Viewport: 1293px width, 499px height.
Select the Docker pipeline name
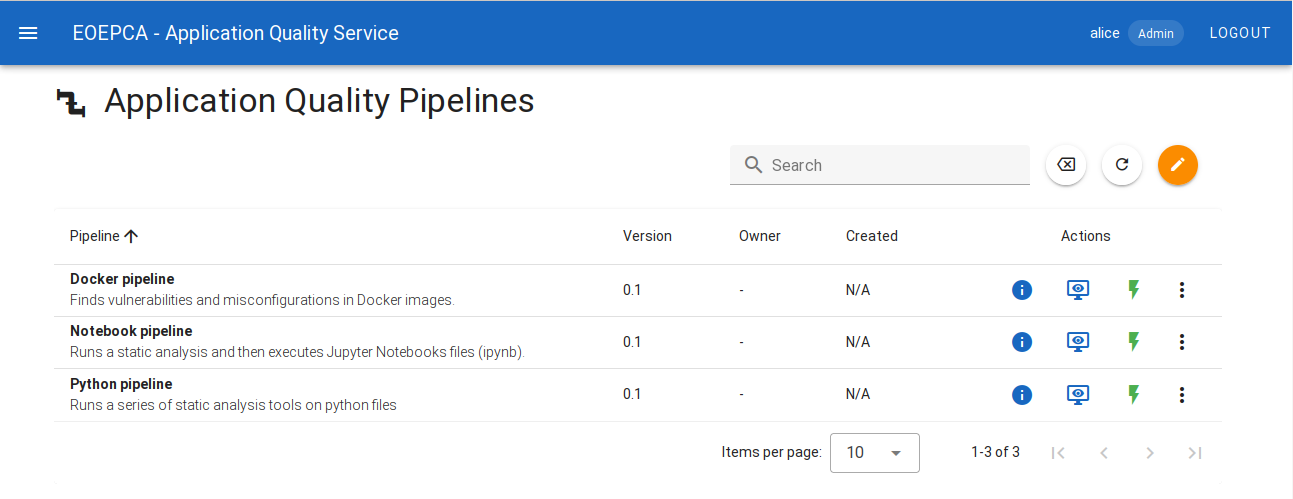point(122,279)
